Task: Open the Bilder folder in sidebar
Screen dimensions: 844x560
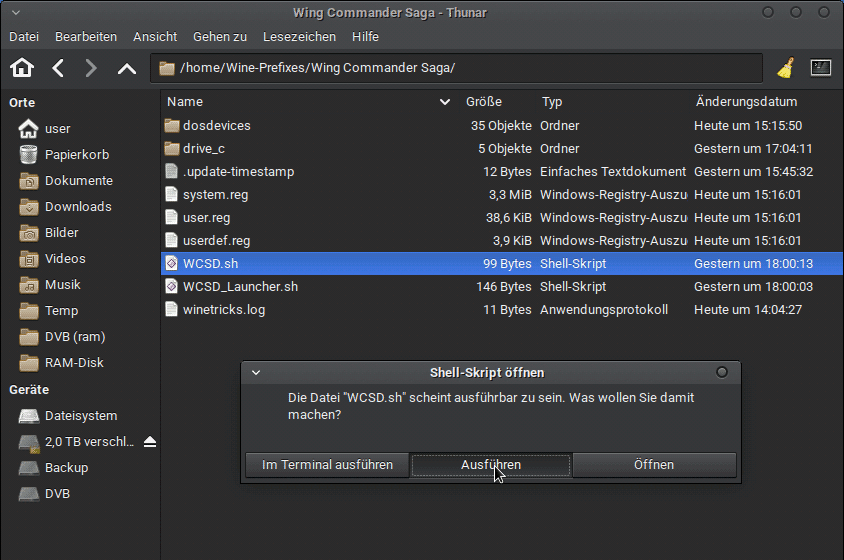Action: click(48, 233)
